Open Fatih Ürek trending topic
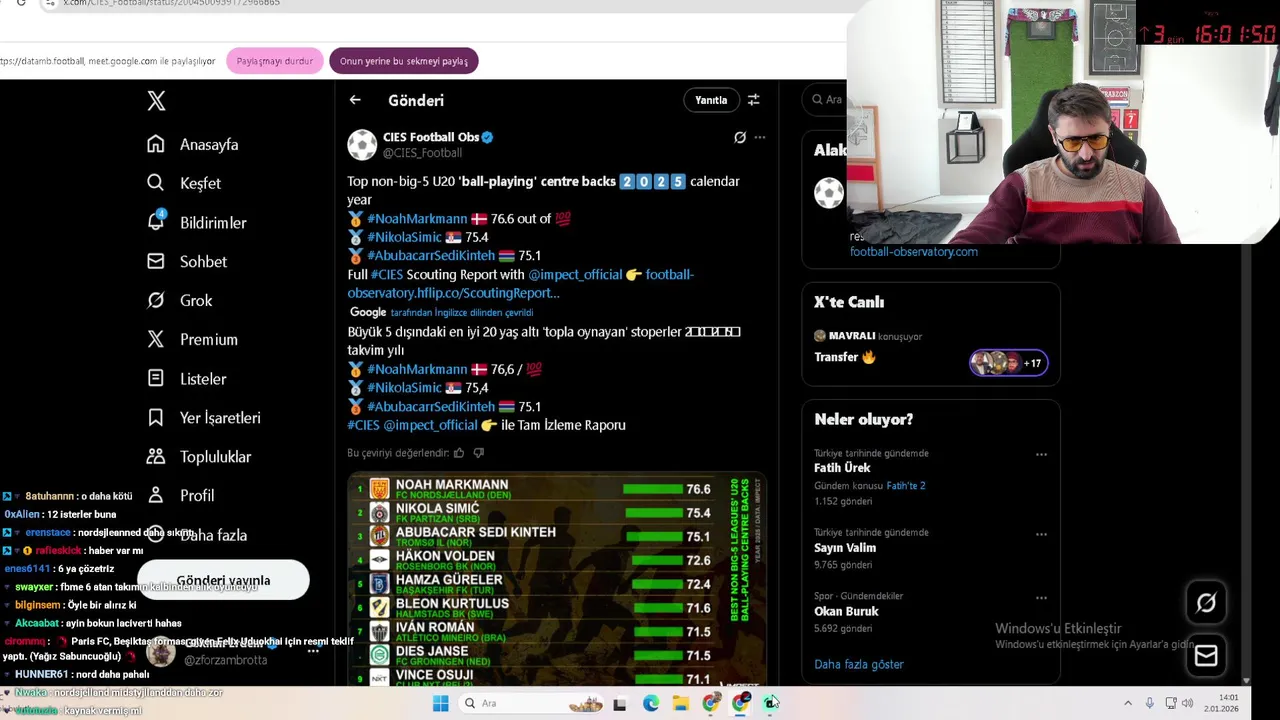The height and width of the screenshot is (720, 1280). 842,468
